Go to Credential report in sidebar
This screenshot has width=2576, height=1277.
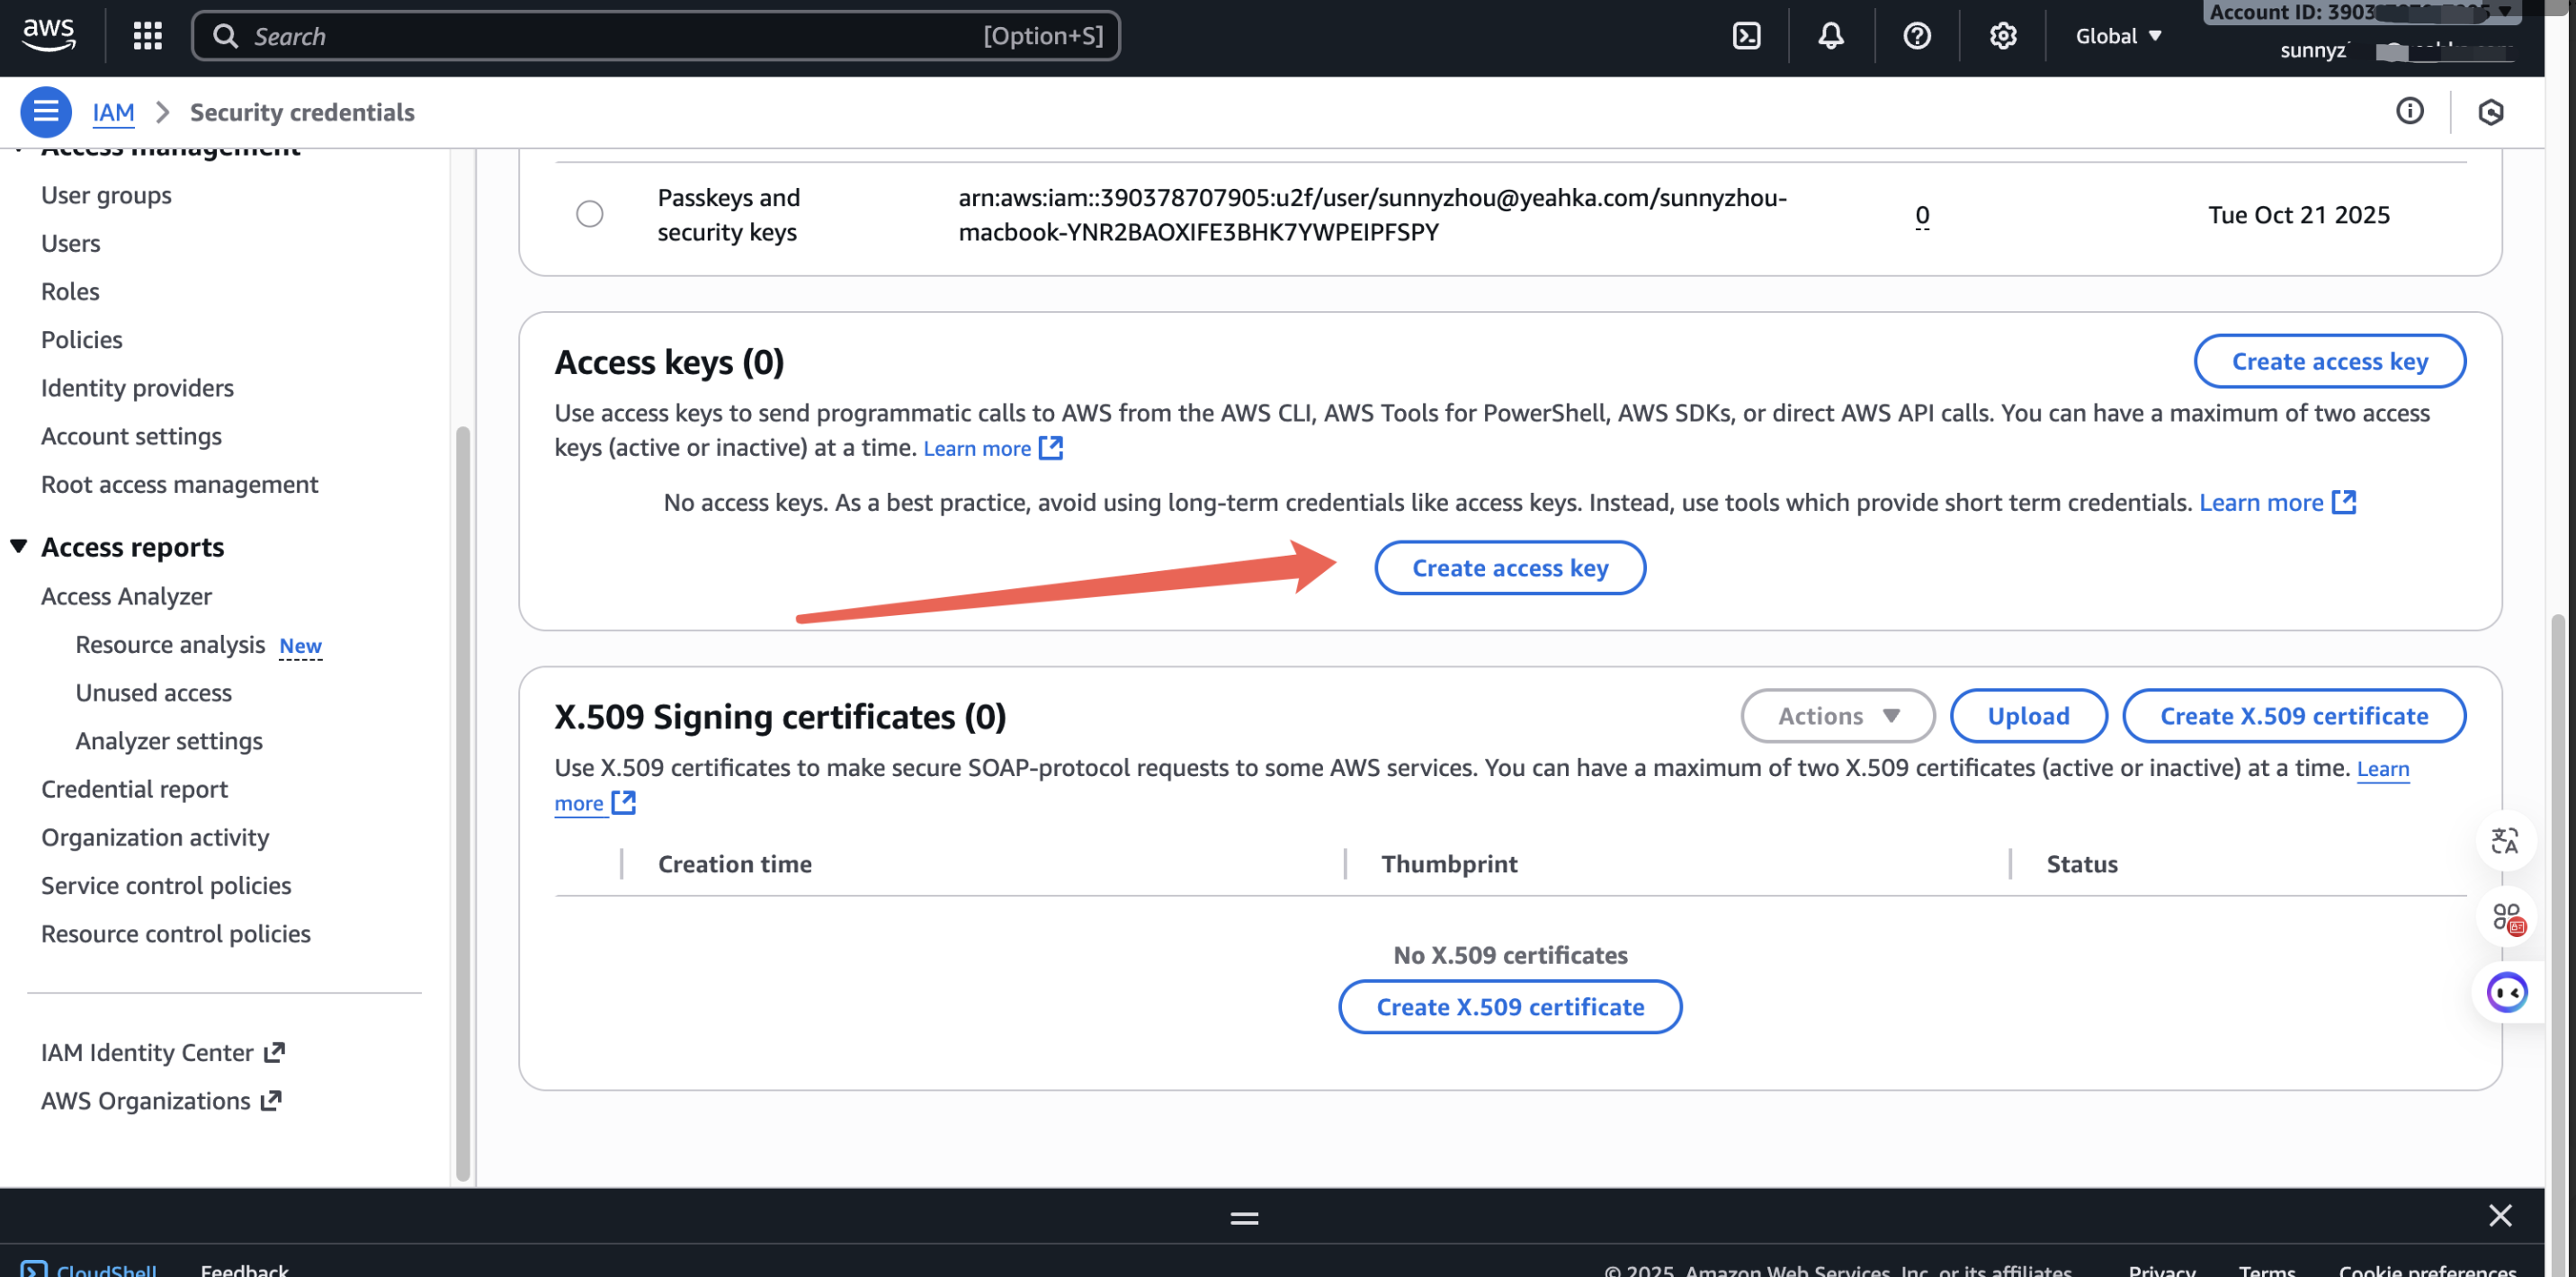click(x=134, y=789)
